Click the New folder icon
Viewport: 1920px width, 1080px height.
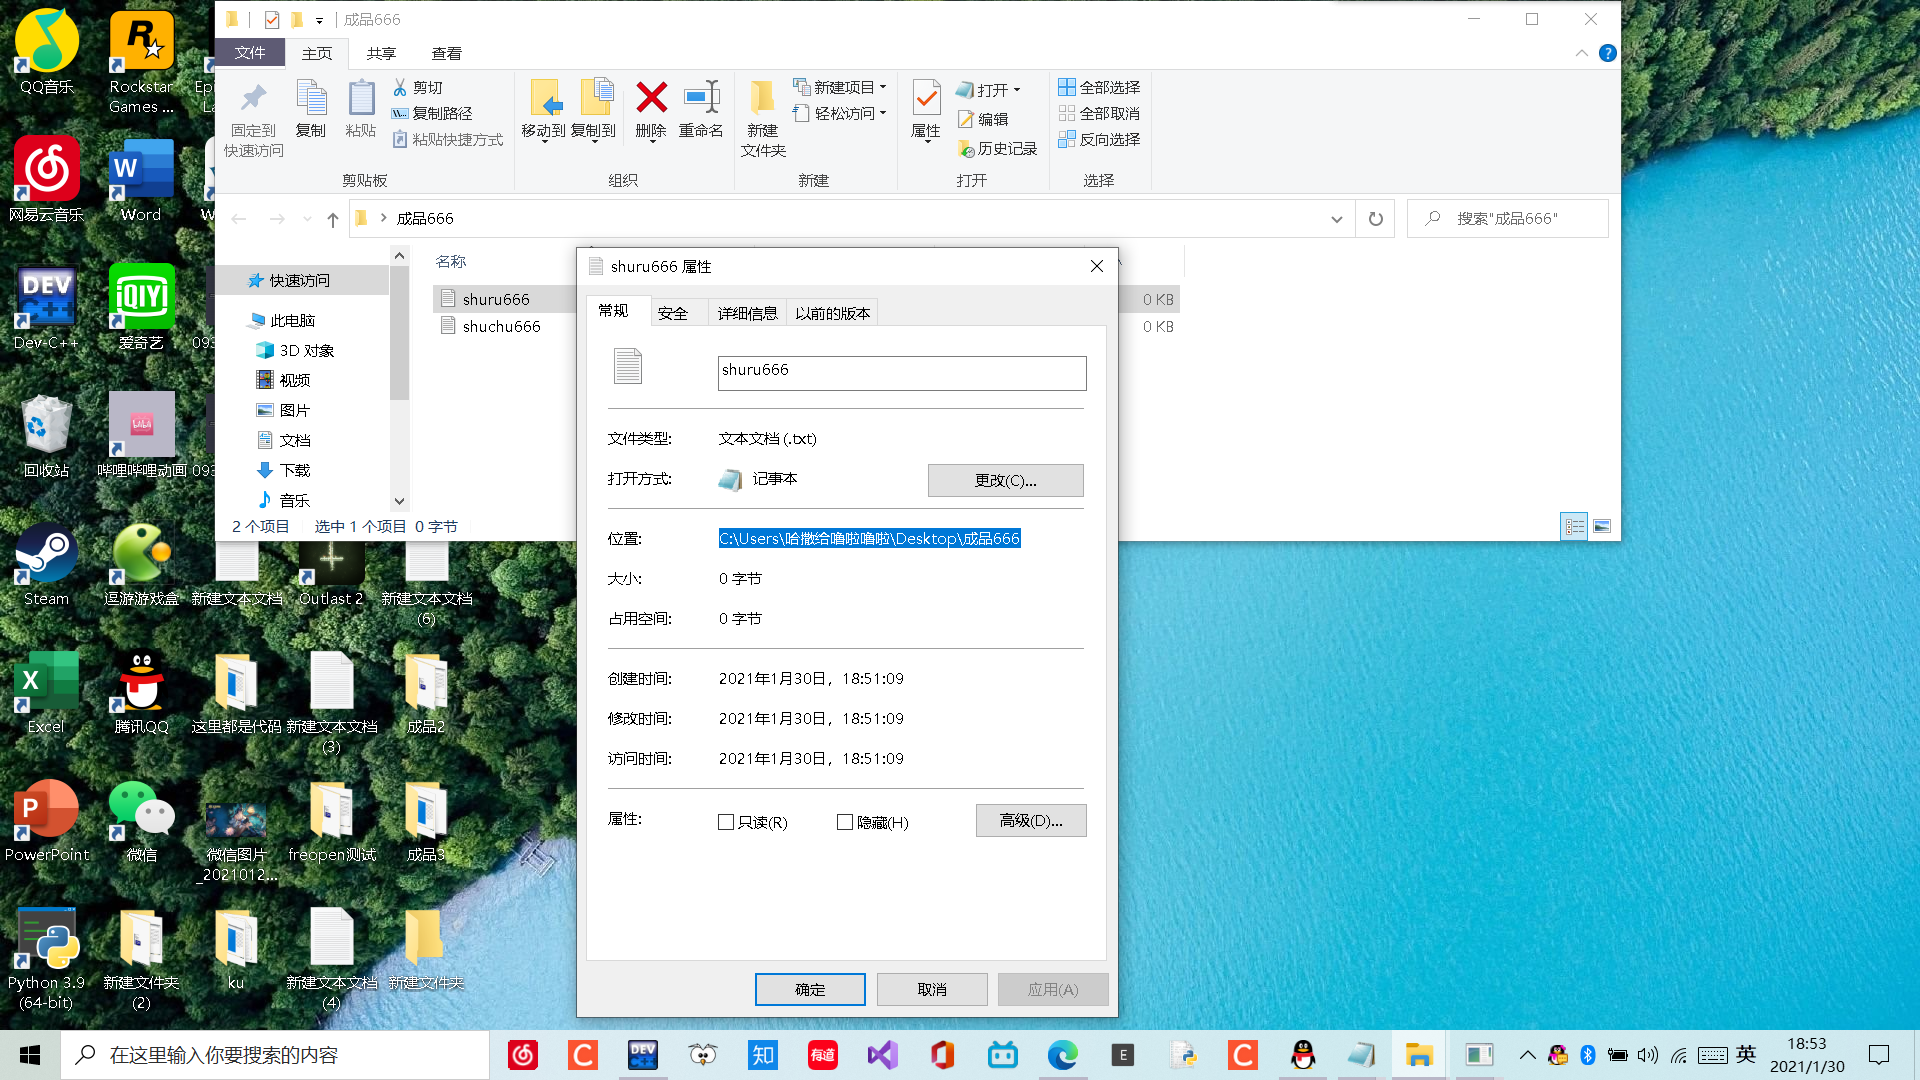click(762, 99)
